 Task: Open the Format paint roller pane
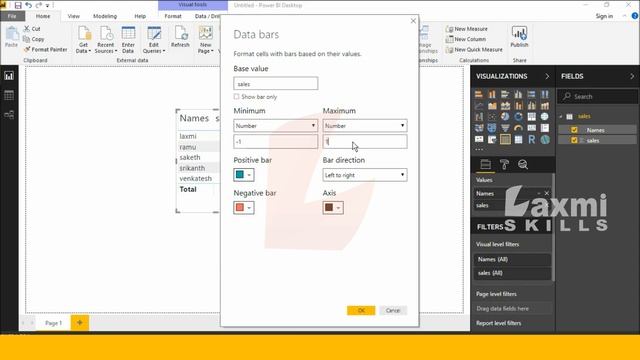pos(504,164)
